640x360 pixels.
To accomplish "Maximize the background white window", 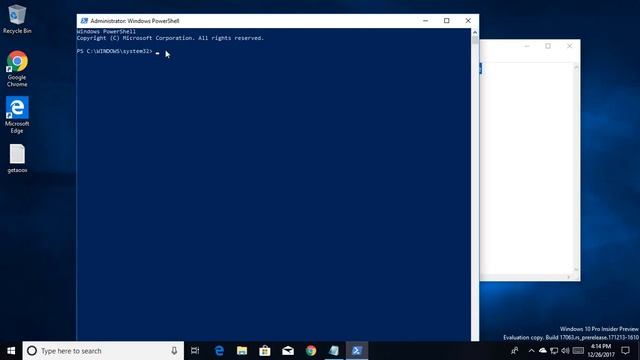I will point(548,46).
